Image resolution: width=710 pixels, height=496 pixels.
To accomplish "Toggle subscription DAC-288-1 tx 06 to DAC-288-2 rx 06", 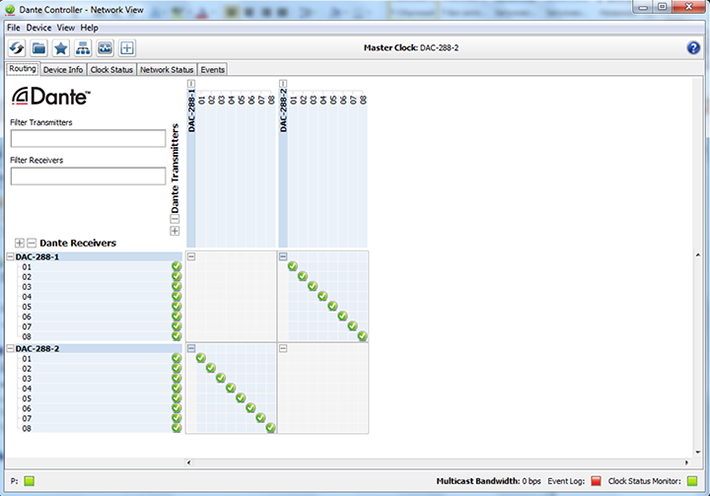I will tap(250, 408).
